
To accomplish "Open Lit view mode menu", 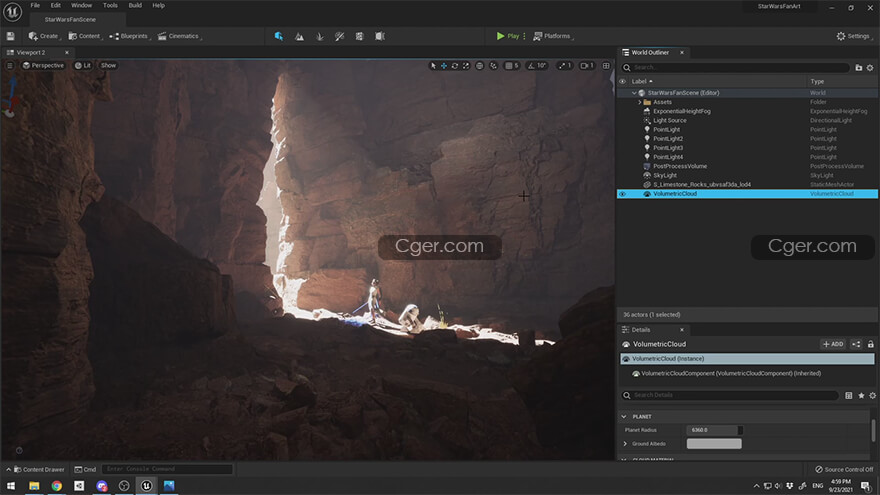I will 83,66.
